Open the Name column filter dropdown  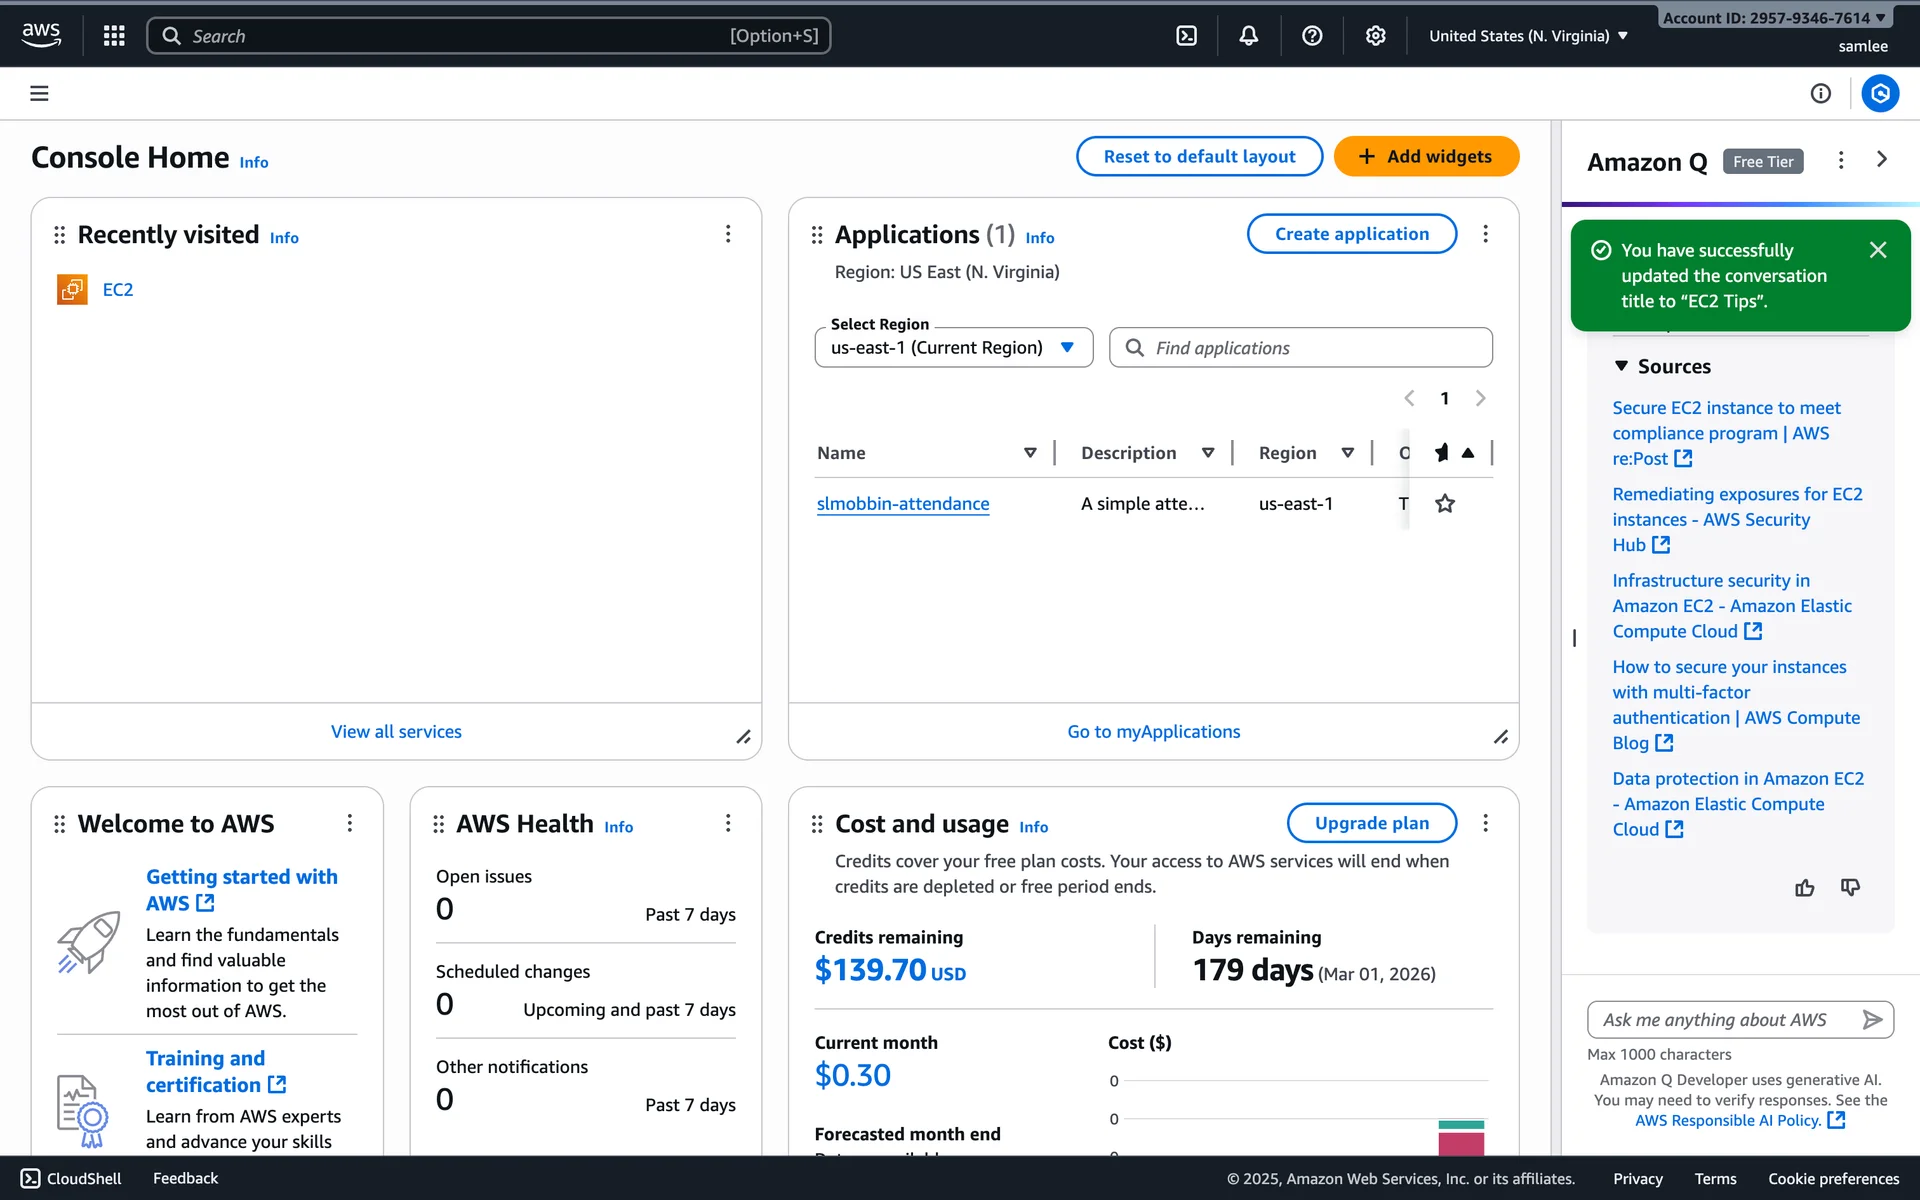[1030, 453]
